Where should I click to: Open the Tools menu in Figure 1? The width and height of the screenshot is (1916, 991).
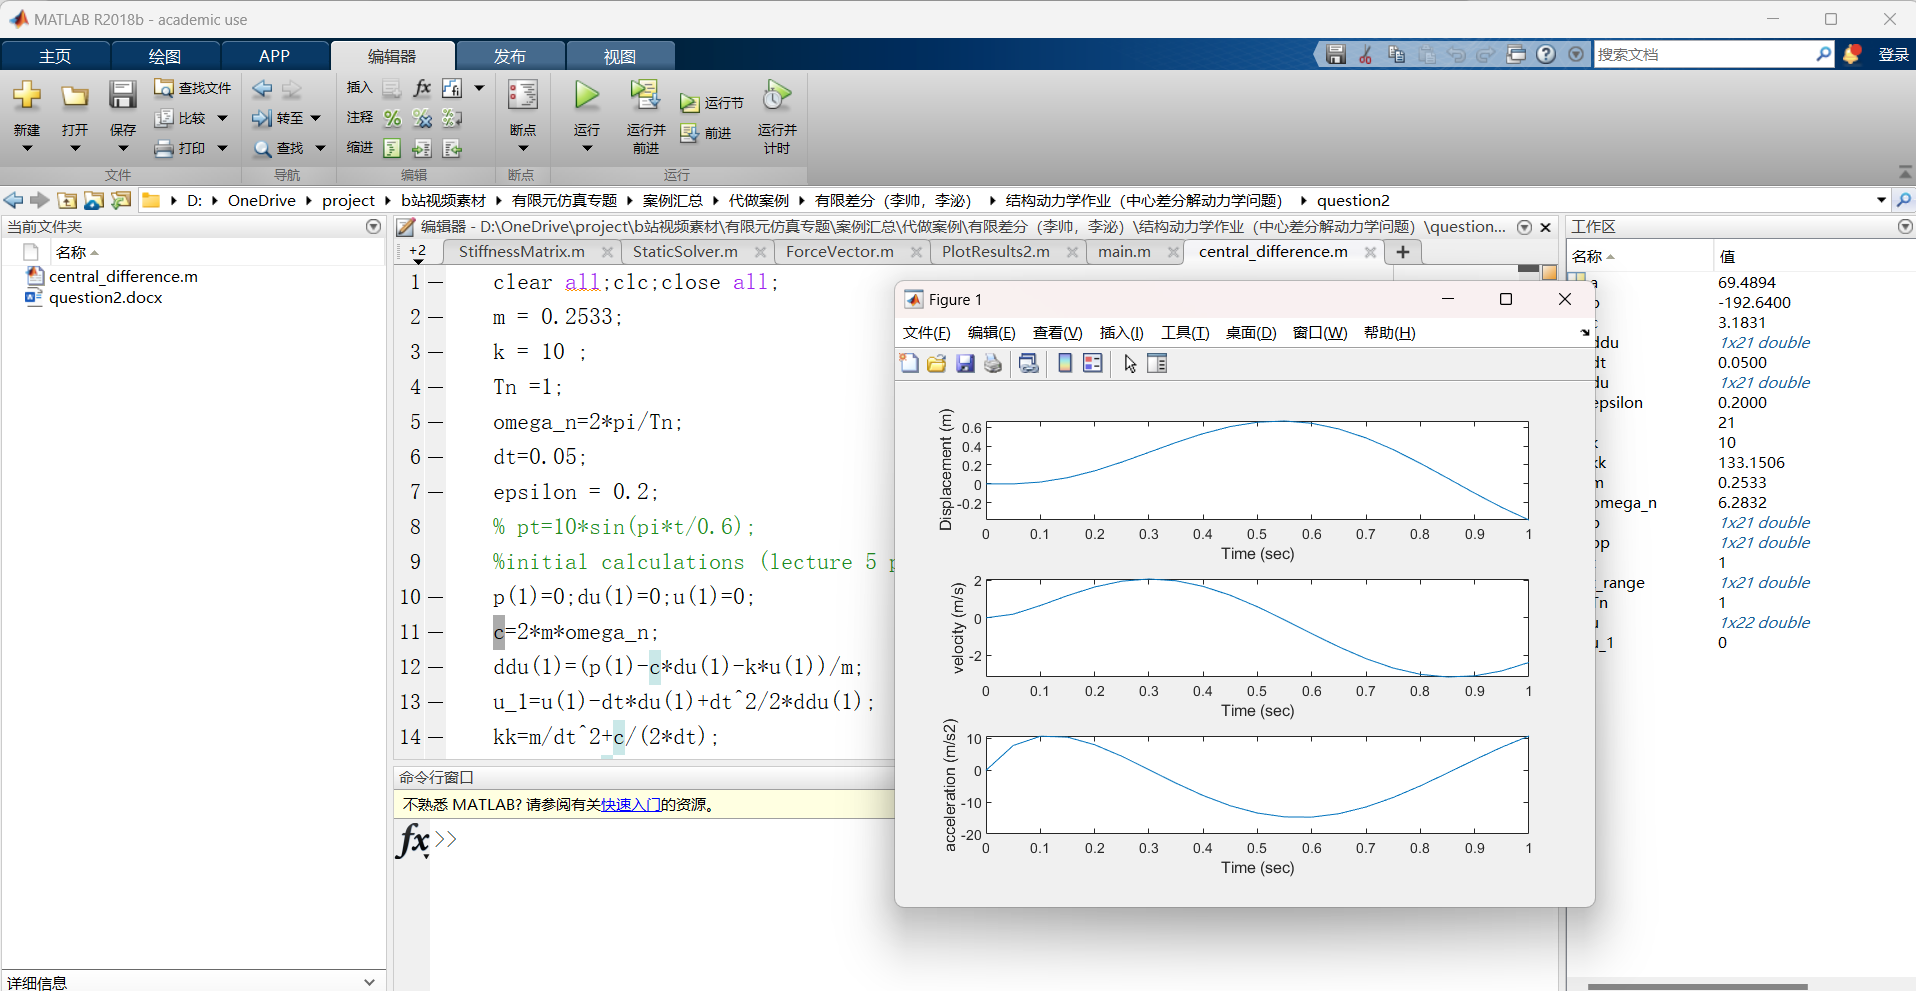click(x=1185, y=333)
